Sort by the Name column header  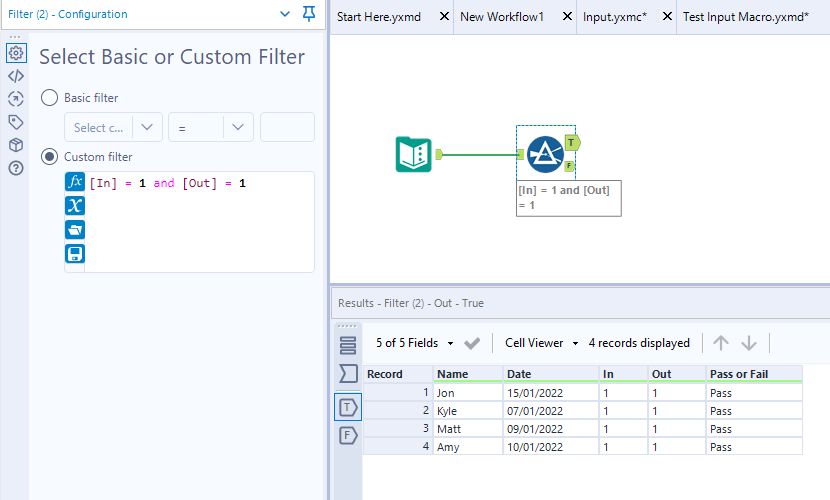pos(468,374)
